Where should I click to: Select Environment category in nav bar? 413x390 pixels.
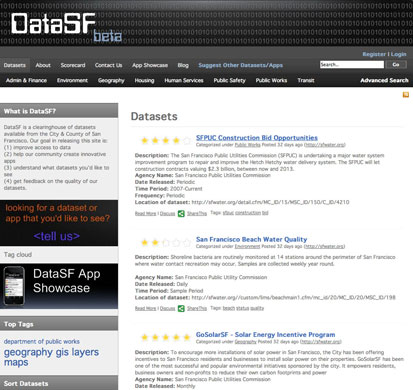(x=72, y=80)
